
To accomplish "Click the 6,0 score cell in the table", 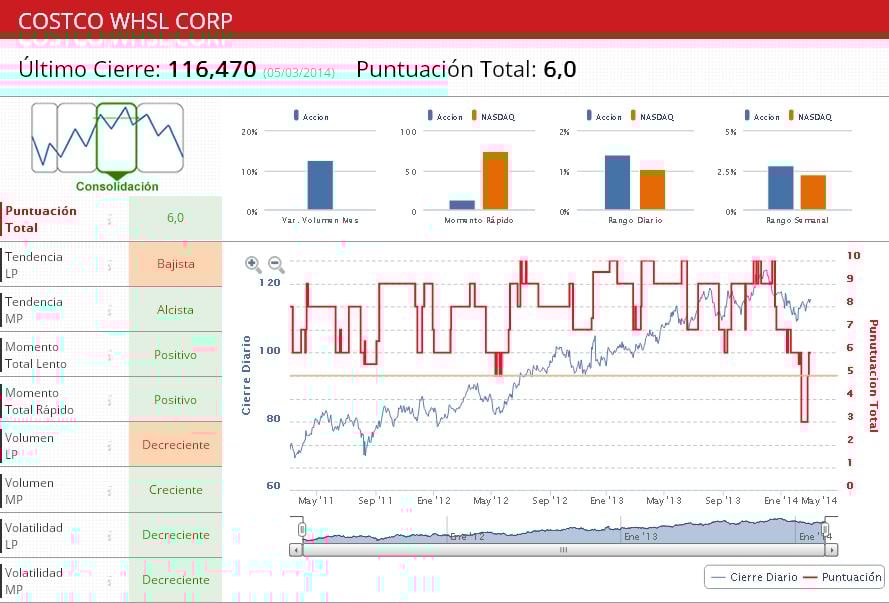I will pos(175,218).
